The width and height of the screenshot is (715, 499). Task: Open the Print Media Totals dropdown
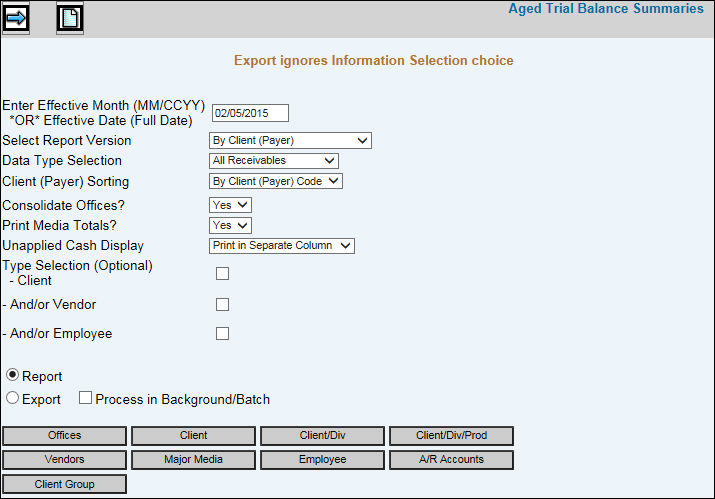(230, 225)
